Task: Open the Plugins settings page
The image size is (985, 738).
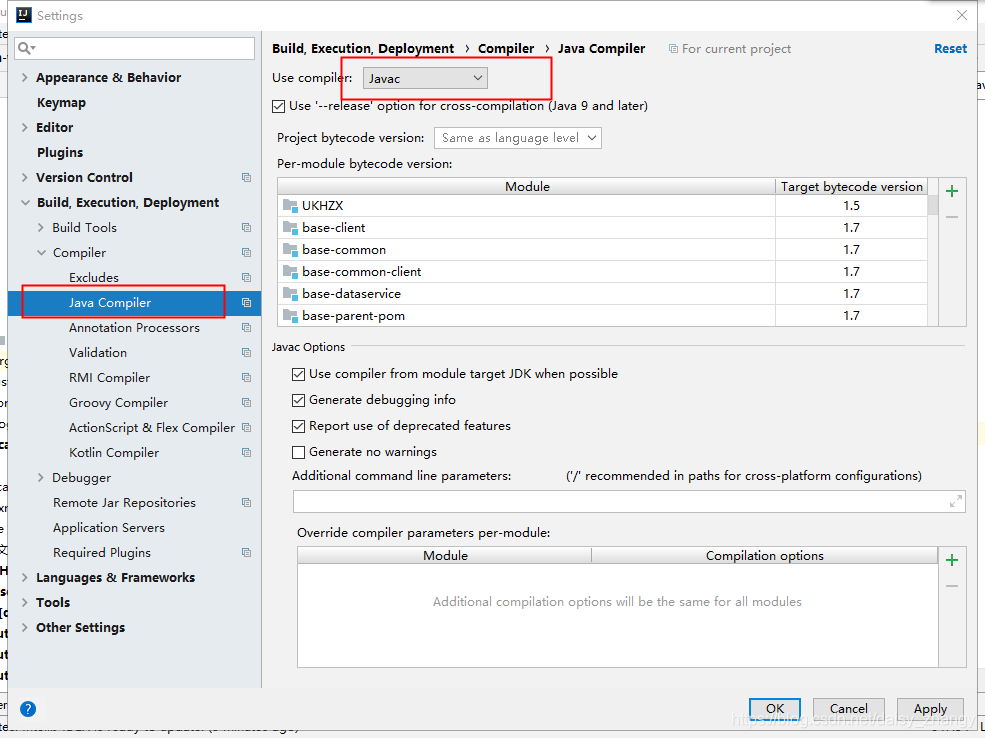Action: (60, 153)
